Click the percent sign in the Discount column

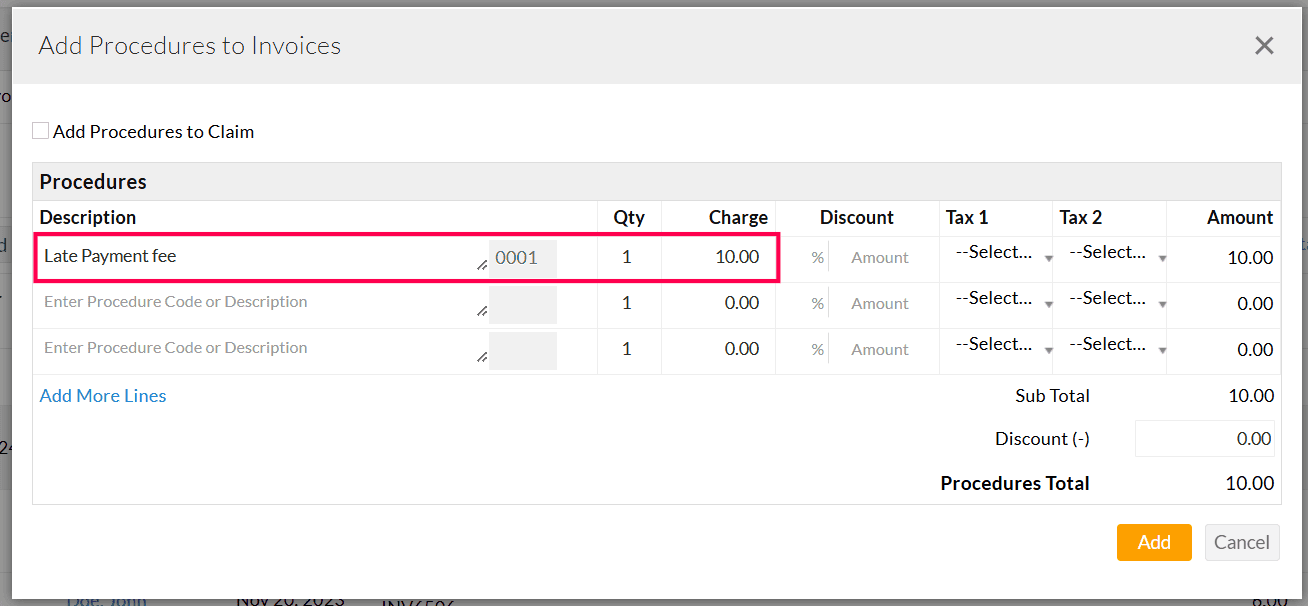[x=817, y=257]
